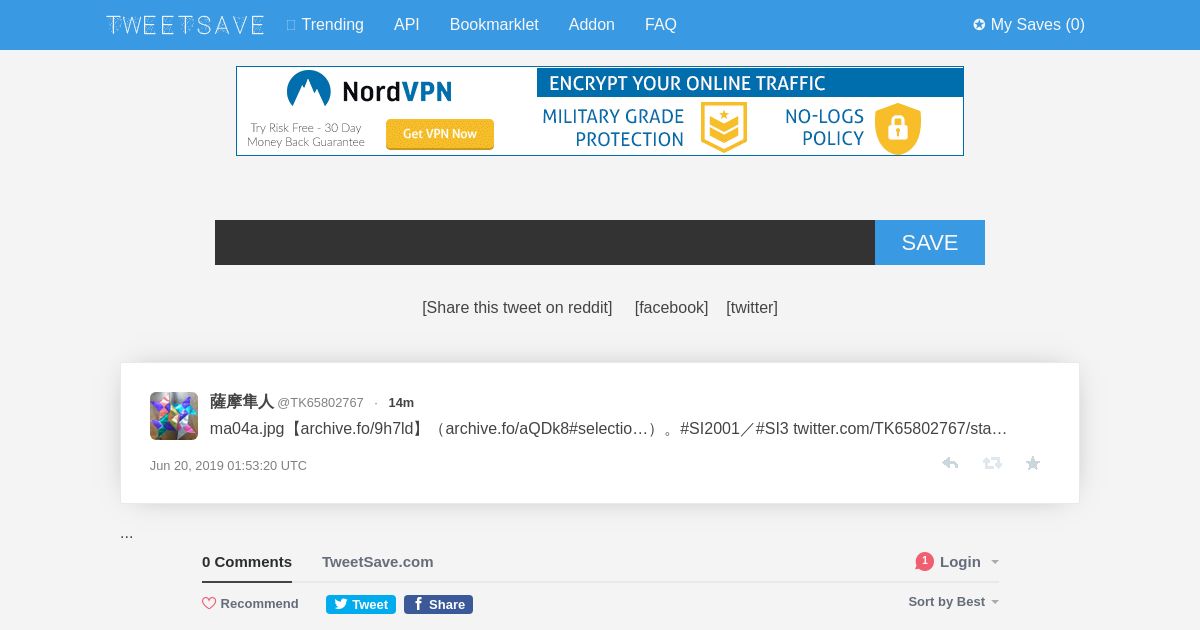Image resolution: width=1200 pixels, height=630 pixels.
Task: Click the #SI2001 hashtag
Action: click(x=710, y=429)
